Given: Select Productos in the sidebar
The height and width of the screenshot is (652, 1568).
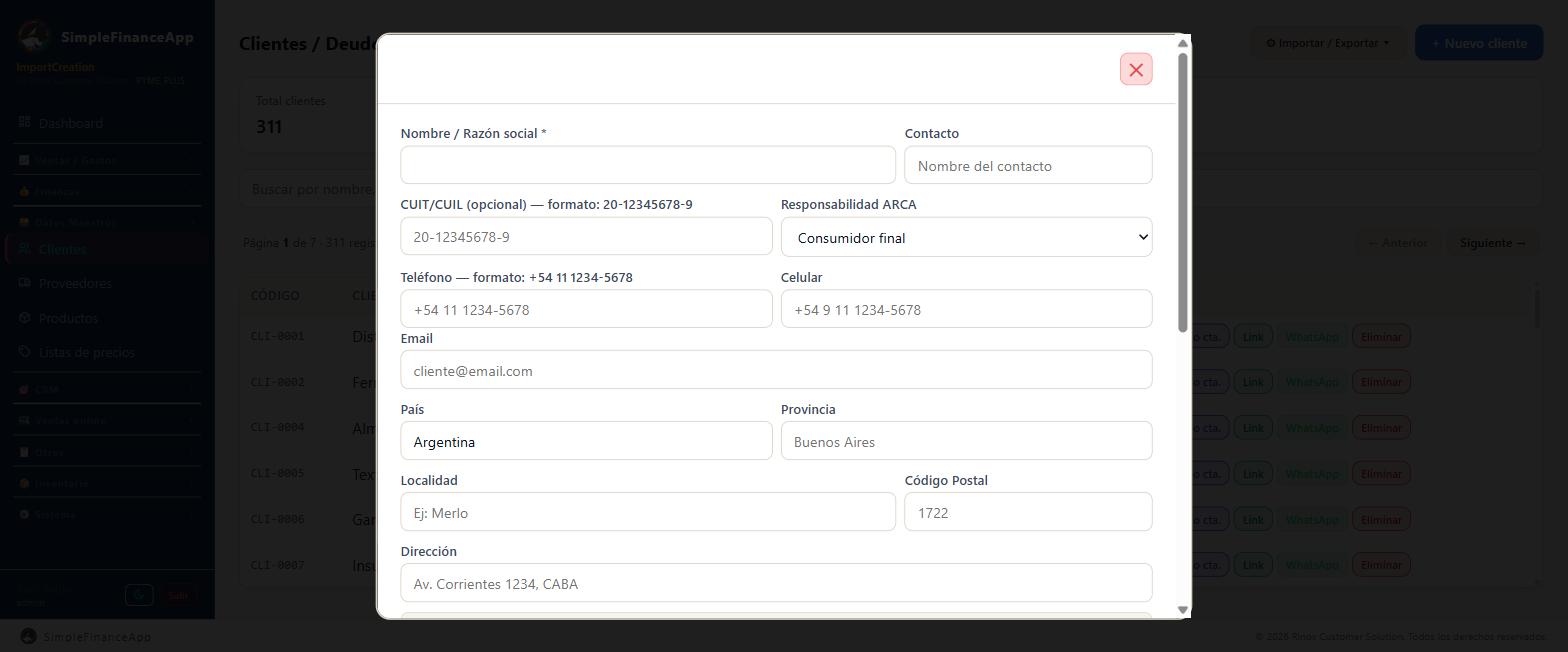Looking at the screenshot, I should coord(108,318).
